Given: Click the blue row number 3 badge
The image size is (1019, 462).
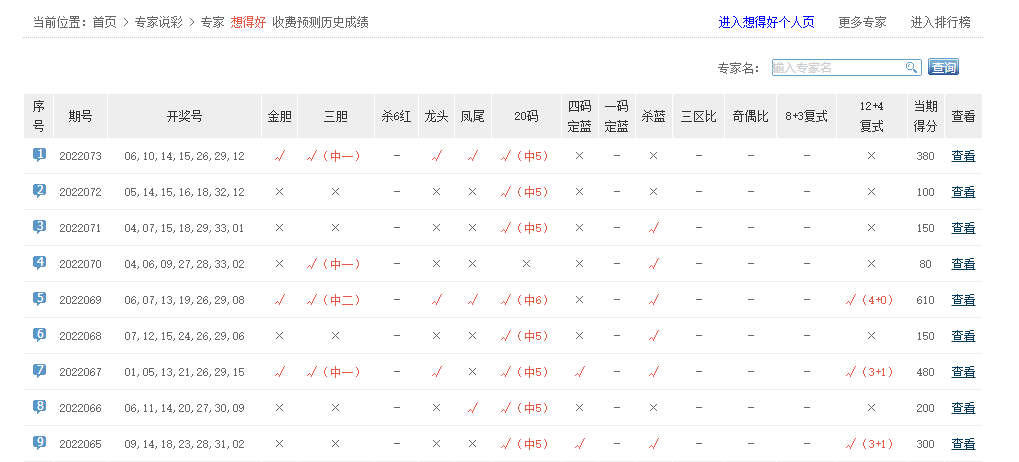Looking at the screenshot, I should 39,227.
